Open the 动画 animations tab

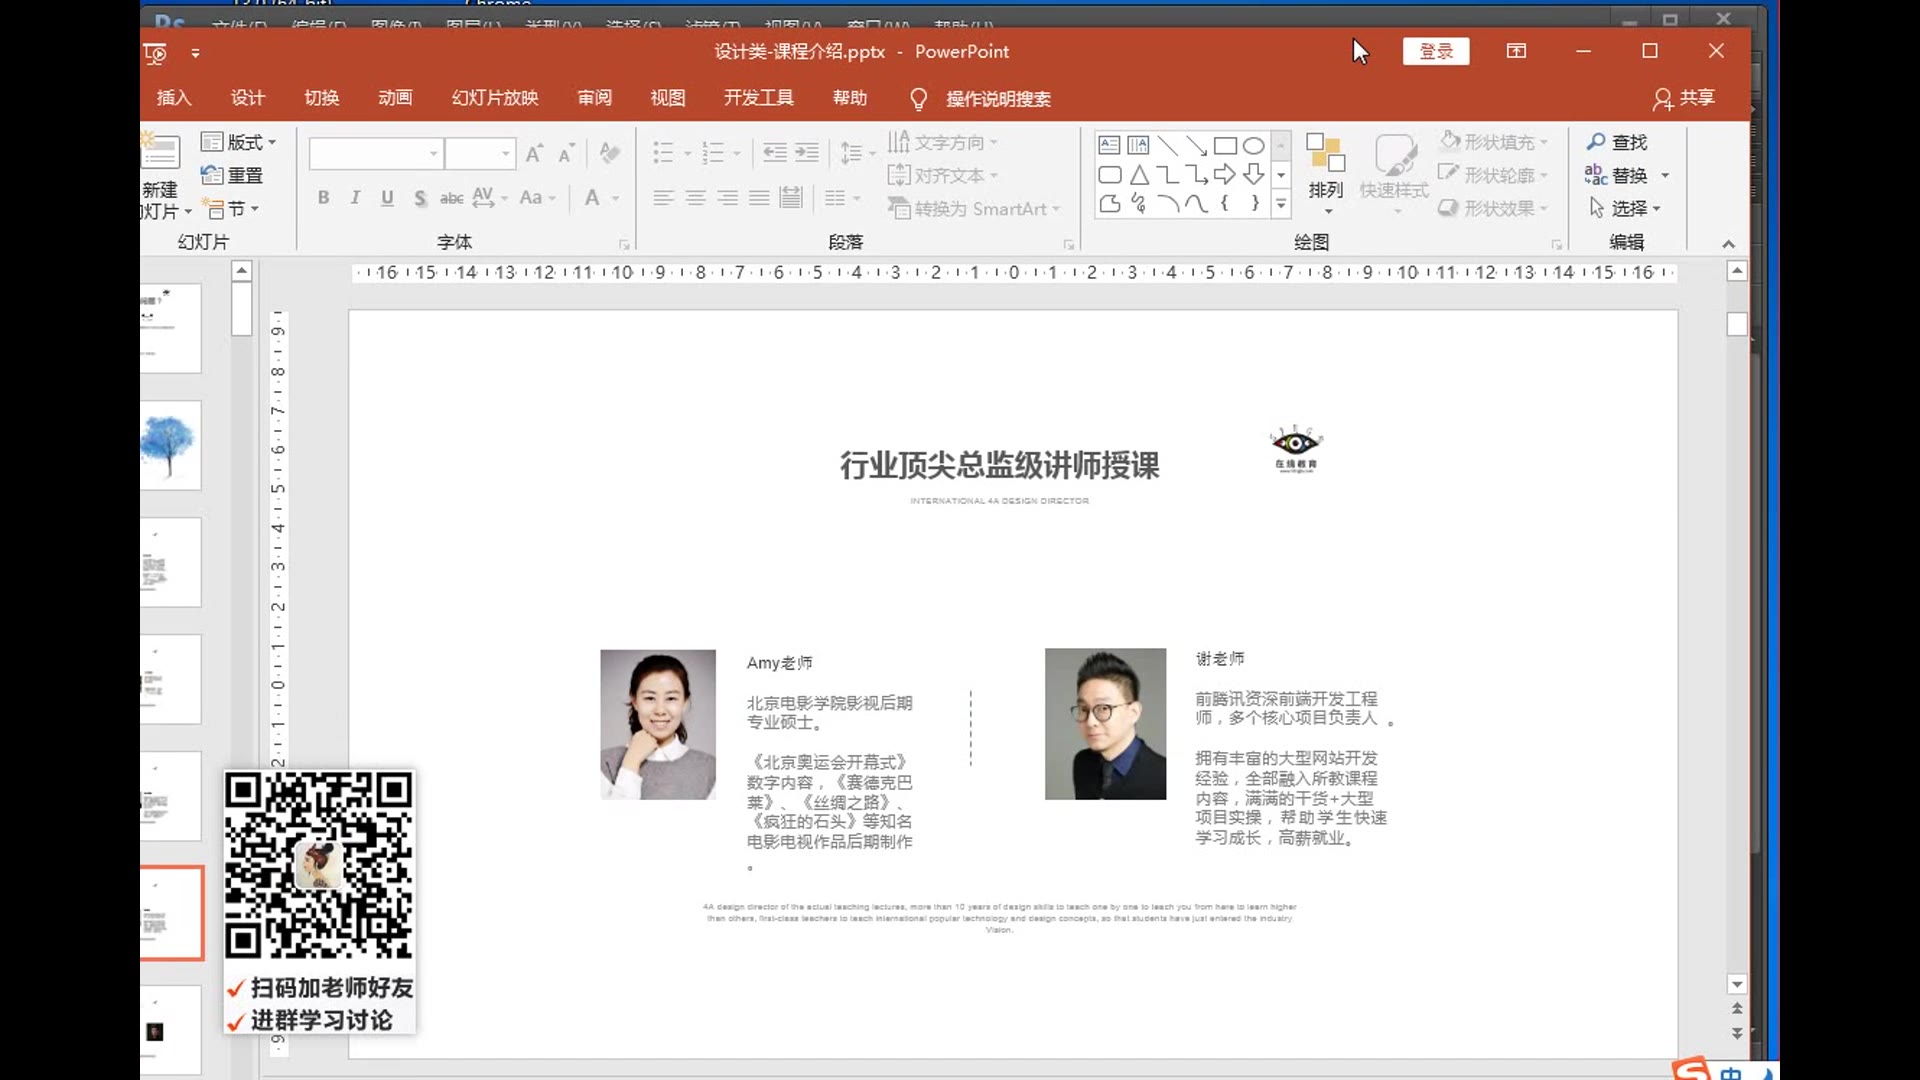point(395,98)
